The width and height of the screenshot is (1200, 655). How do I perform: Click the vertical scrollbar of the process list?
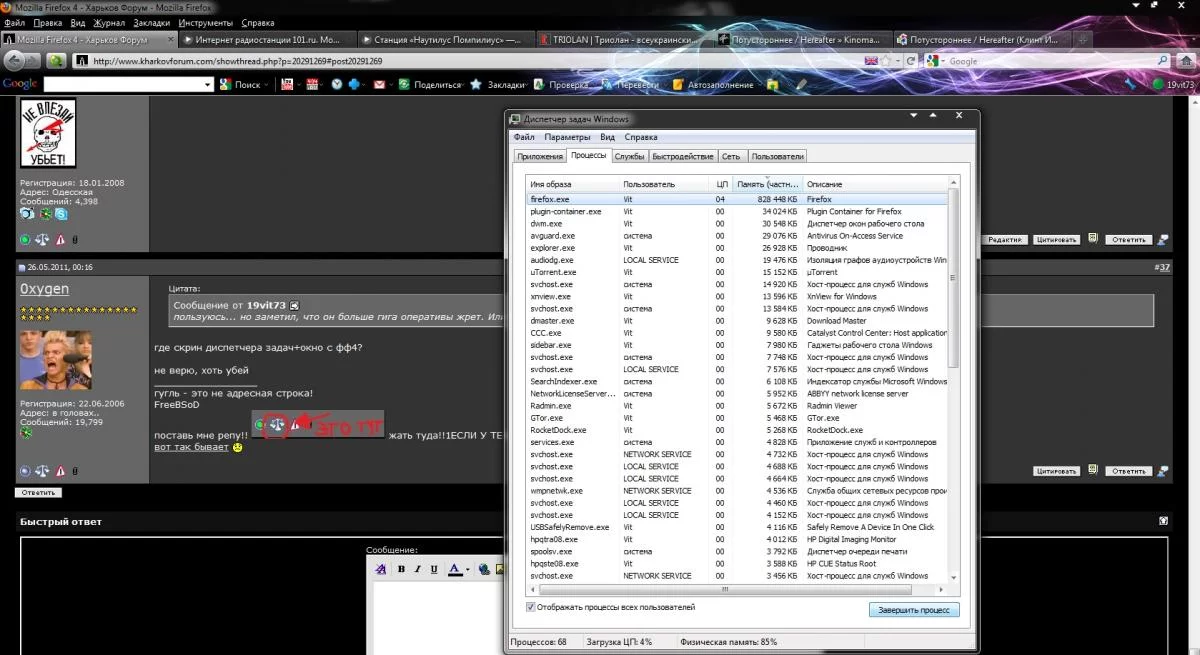953,380
